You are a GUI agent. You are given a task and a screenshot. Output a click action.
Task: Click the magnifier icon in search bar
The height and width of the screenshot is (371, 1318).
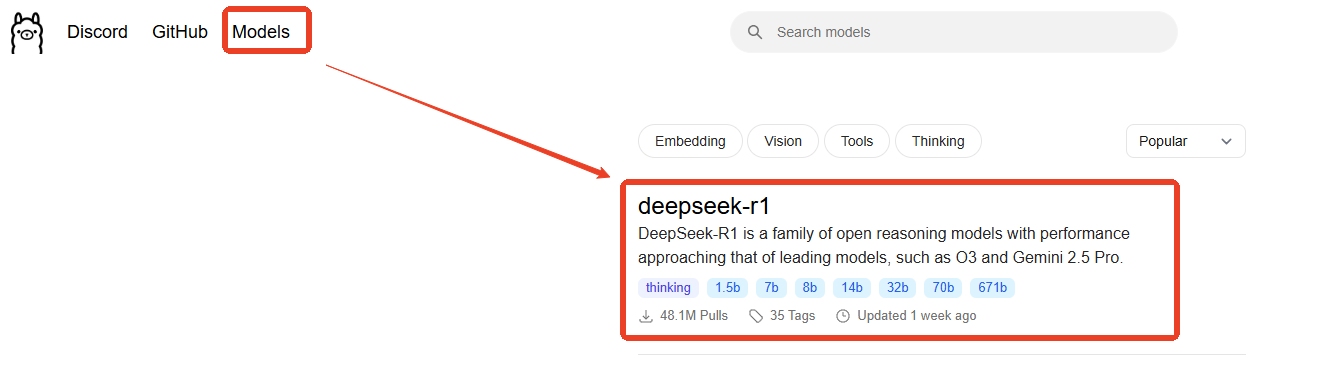[x=755, y=32]
